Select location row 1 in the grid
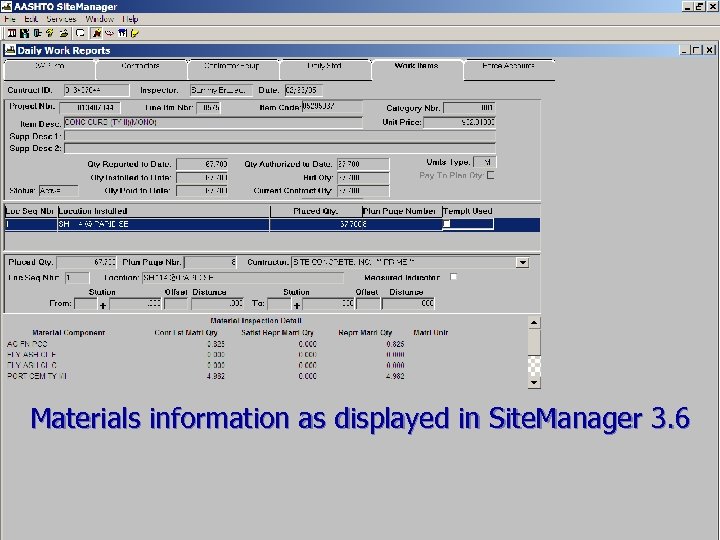The height and width of the screenshot is (540, 720). pos(272,224)
